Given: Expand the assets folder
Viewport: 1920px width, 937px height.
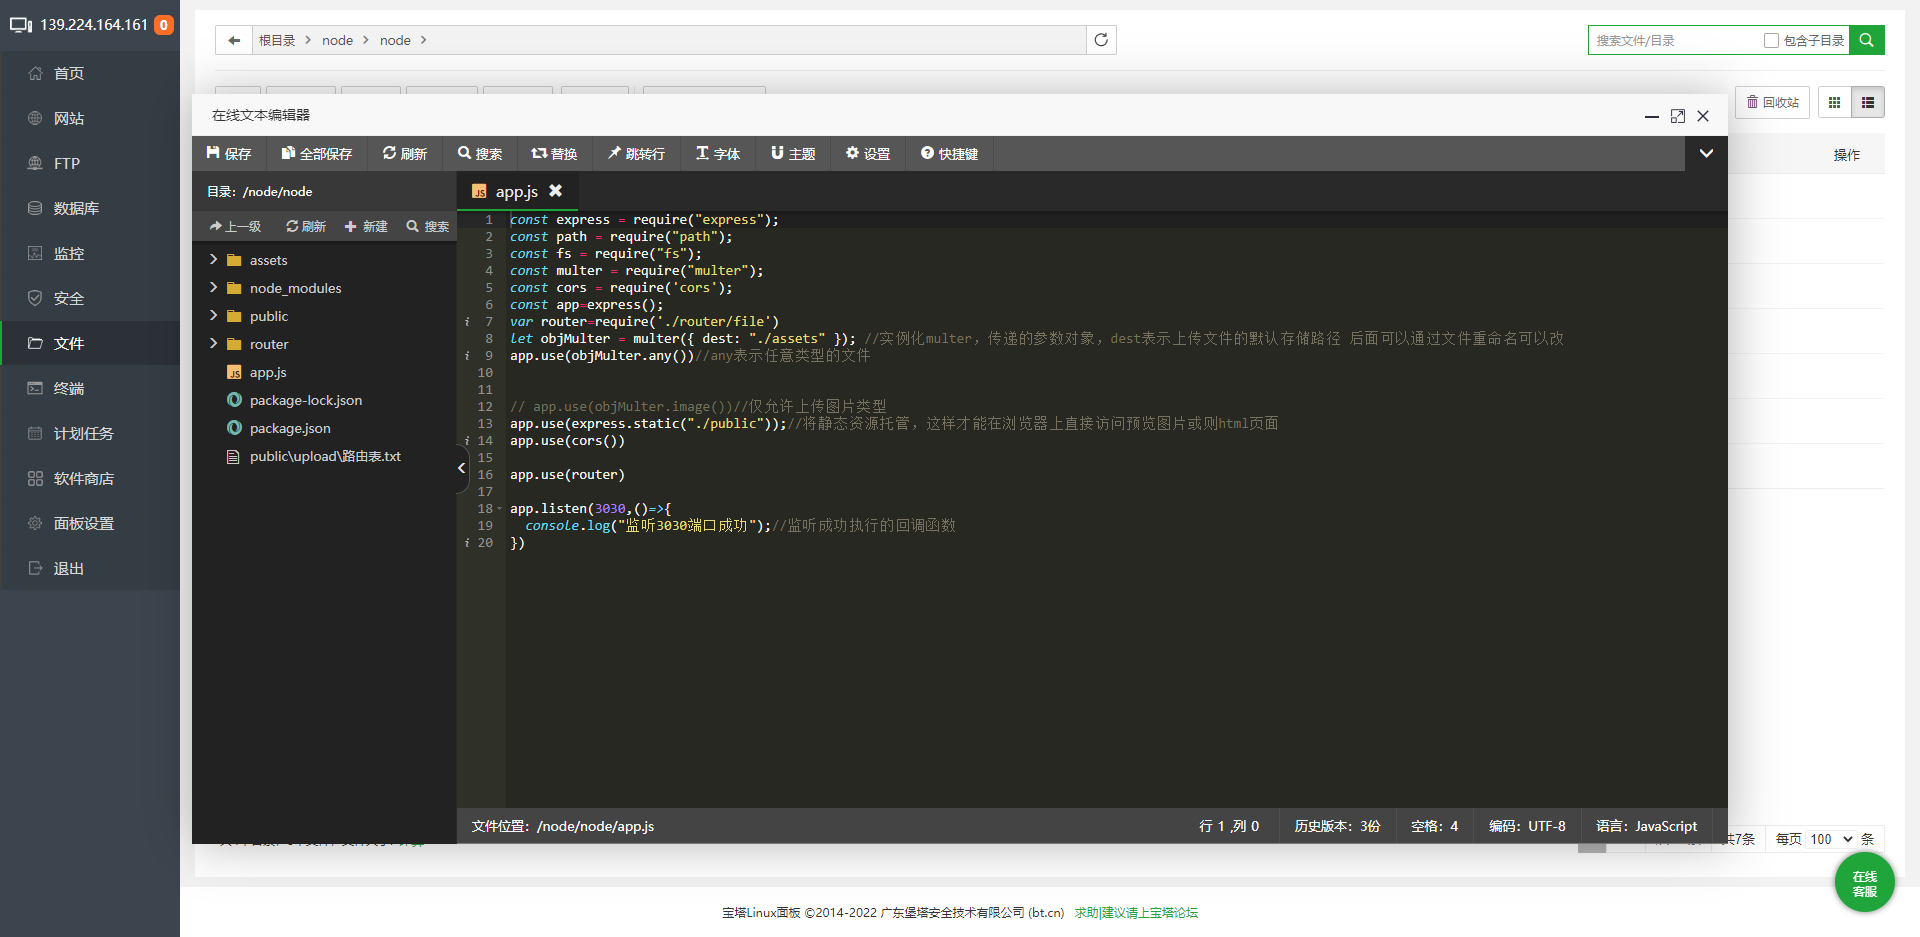Looking at the screenshot, I should (x=213, y=259).
